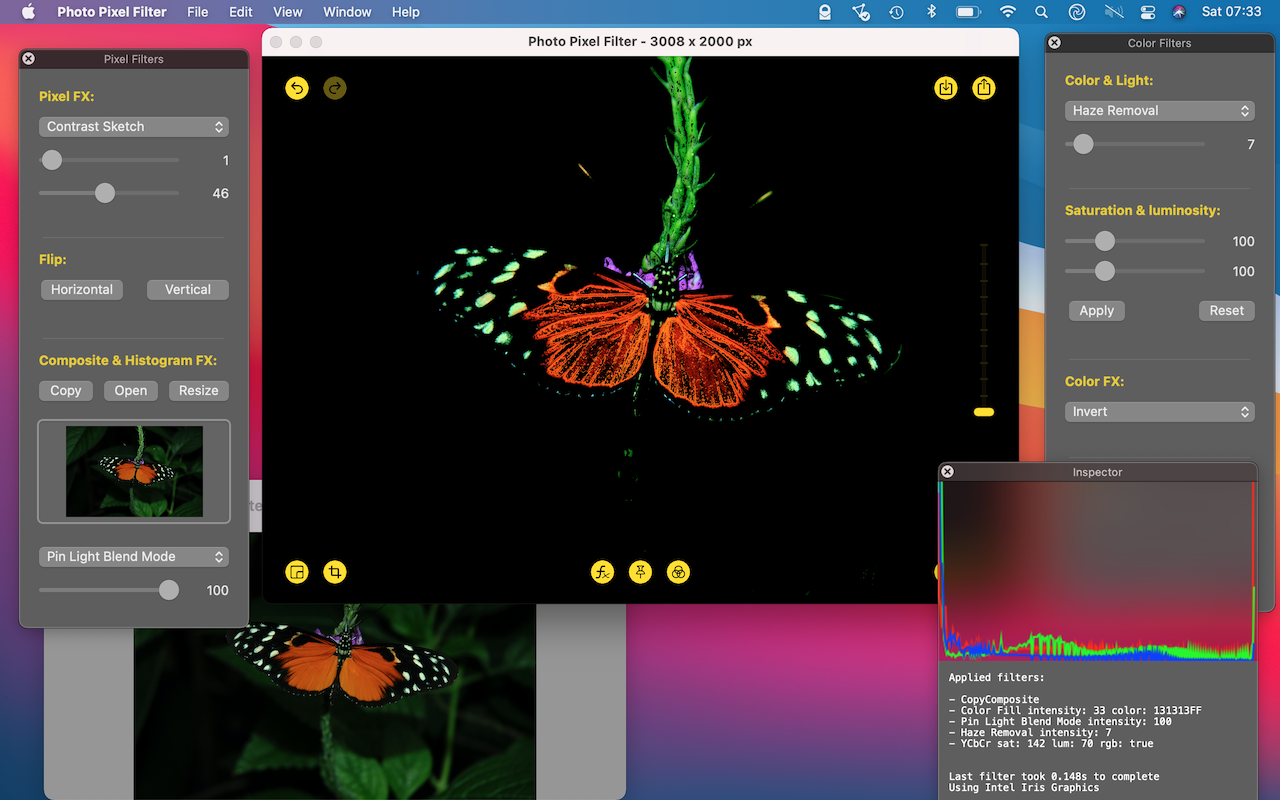
Task: Open the Pin Light Blend Mode dropdown
Action: tap(134, 557)
